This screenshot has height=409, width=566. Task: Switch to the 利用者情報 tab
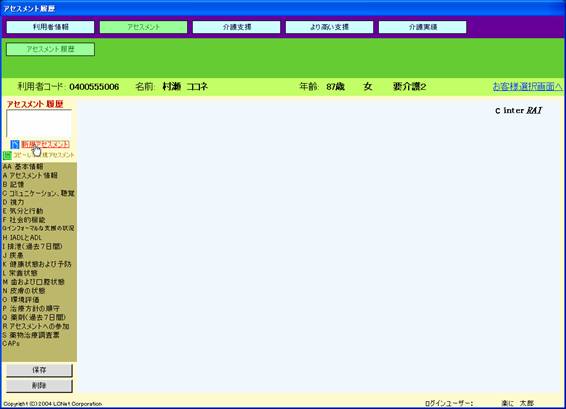point(51,27)
